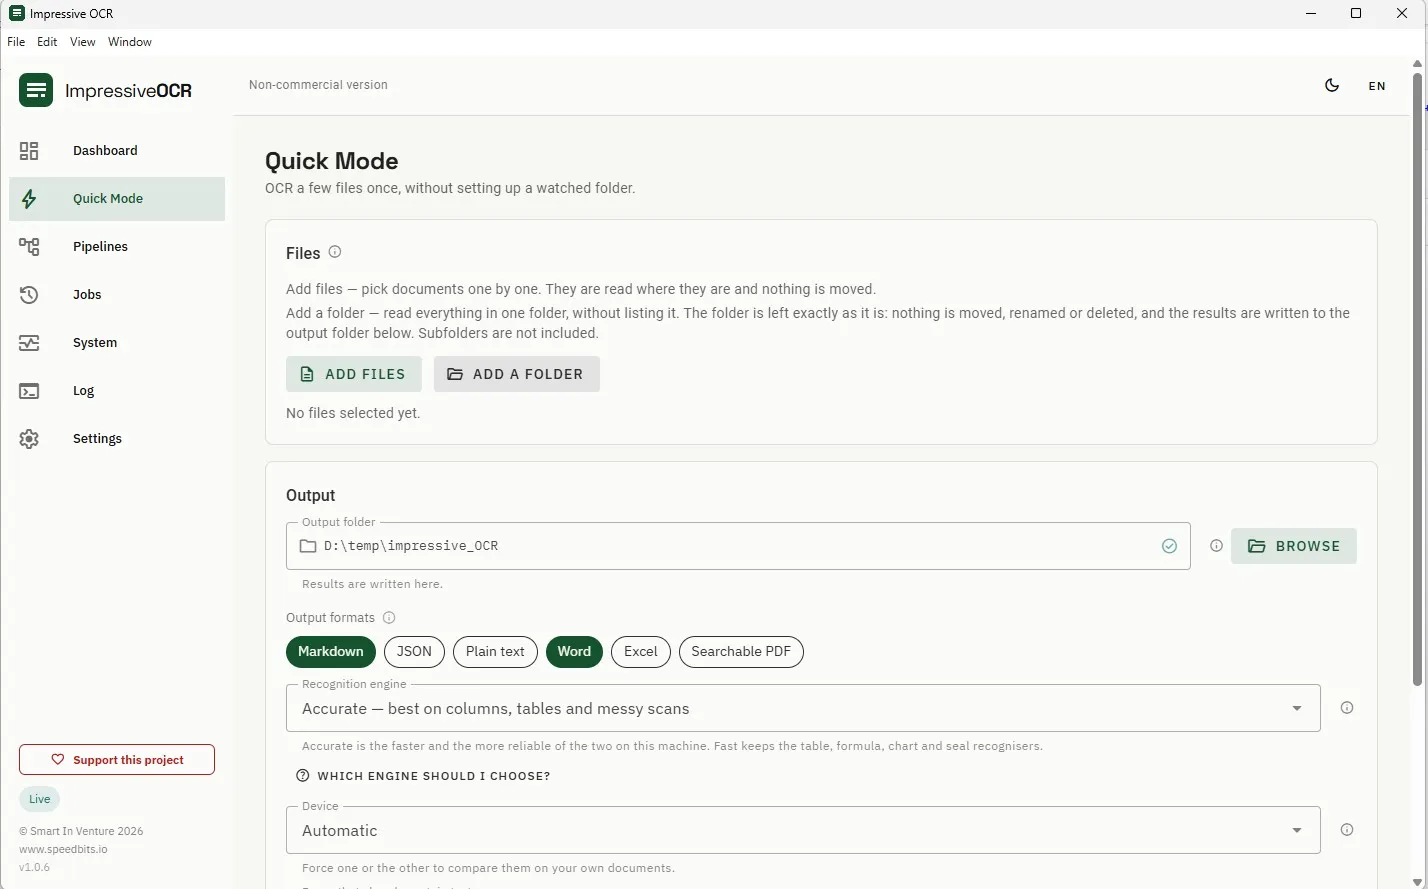This screenshot has width=1428, height=889.
Task: Click the scrollbar up arrow
Action: pyautogui.click(x=1417, y=64)
